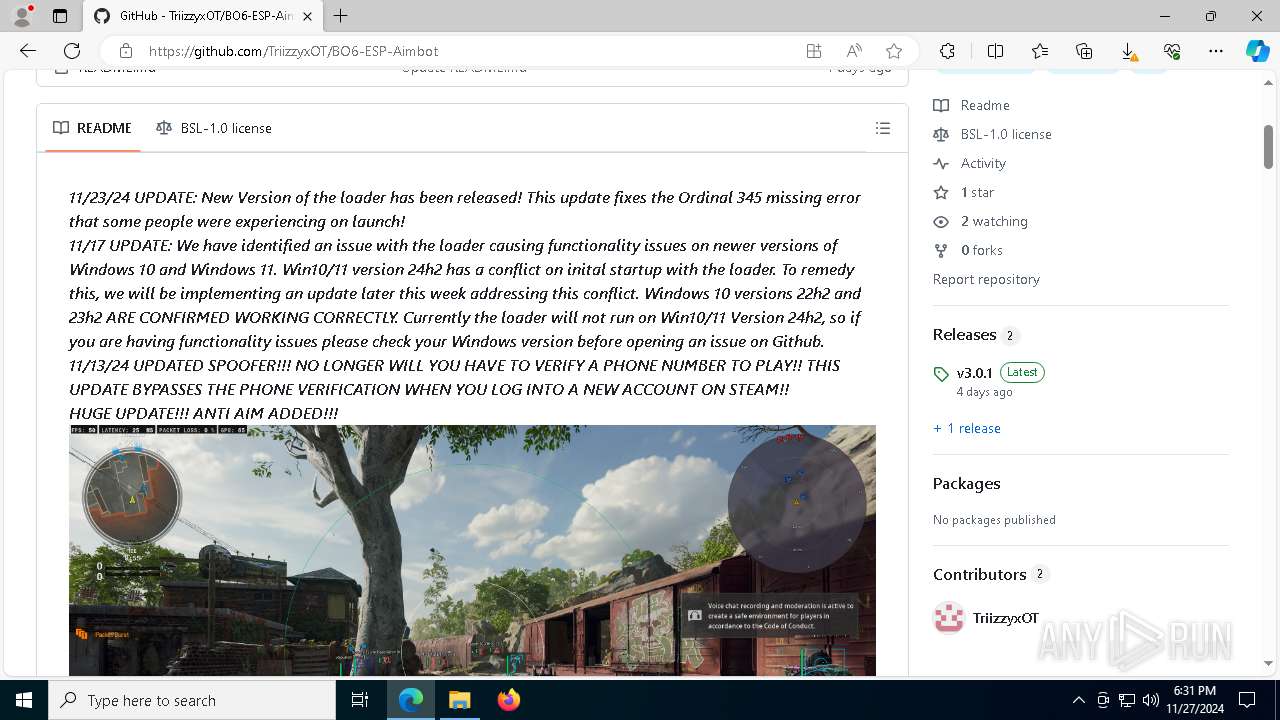Open TriizzyxOT contributor profile
Viewport: 1280px width, 720px height.
click(1006, 618)
